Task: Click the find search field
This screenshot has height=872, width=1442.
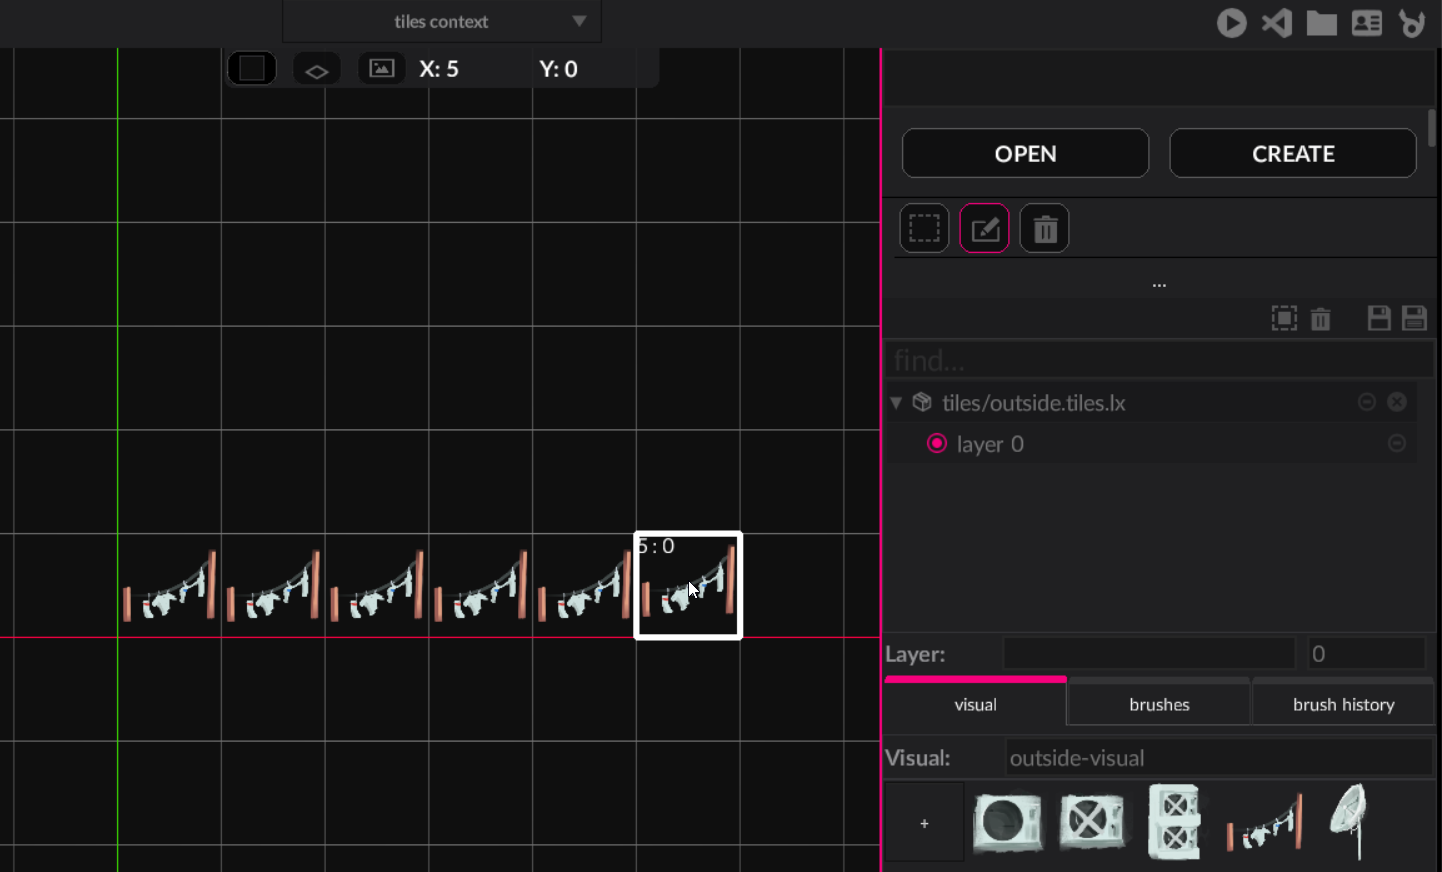Action: click(x=1158, y=360)
